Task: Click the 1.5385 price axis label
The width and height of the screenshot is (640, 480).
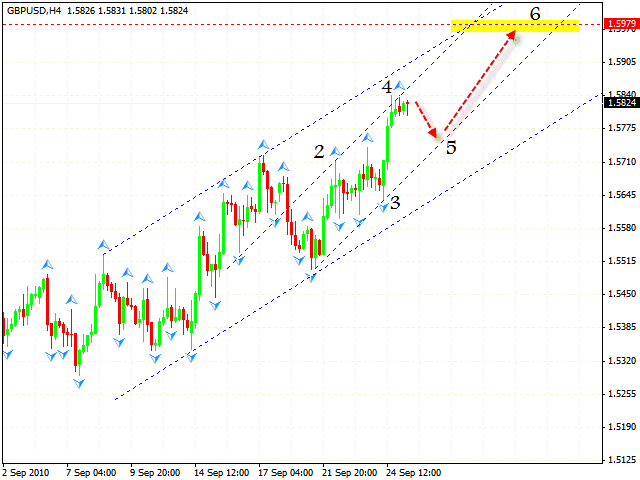Action: pos(622,327)
